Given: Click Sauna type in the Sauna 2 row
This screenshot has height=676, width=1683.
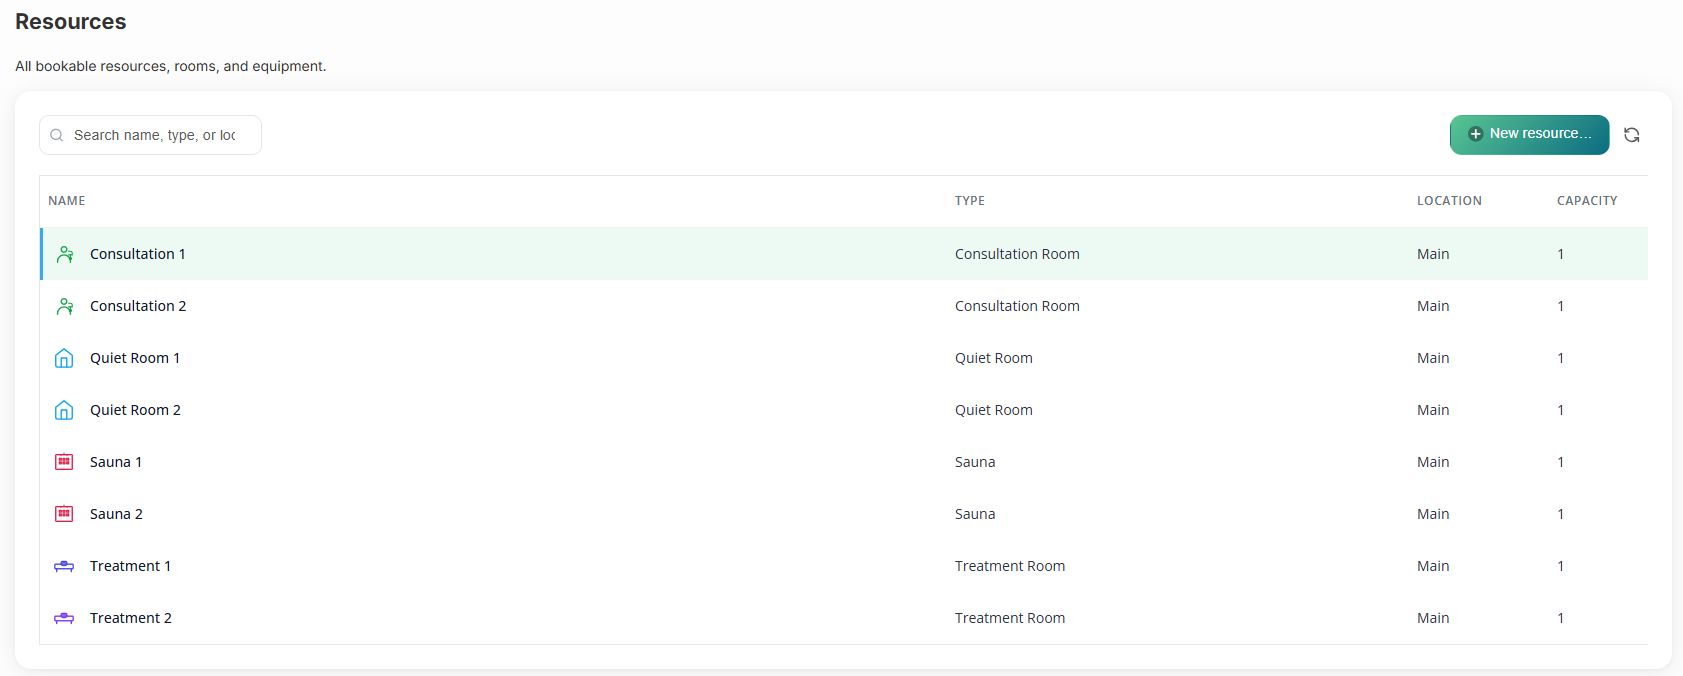Looking at the screenshot, I should [975, 514].
